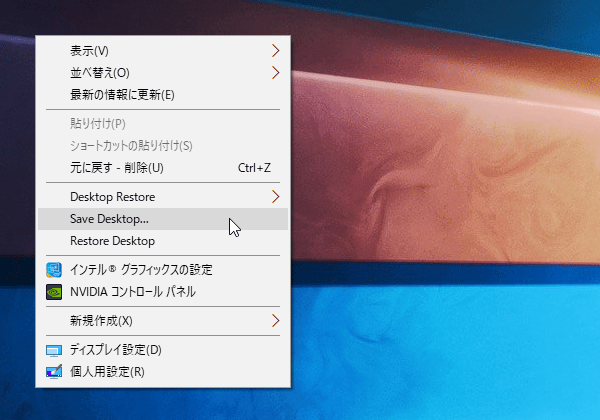Expand the 並べ替え(O) submenu arrow
The image size is (600, 420).
coord(276,72)
